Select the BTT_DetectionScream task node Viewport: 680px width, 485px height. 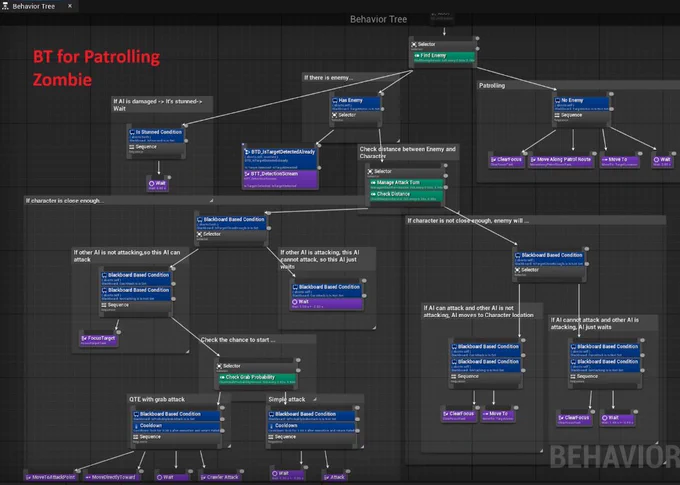tap(280, 179)
